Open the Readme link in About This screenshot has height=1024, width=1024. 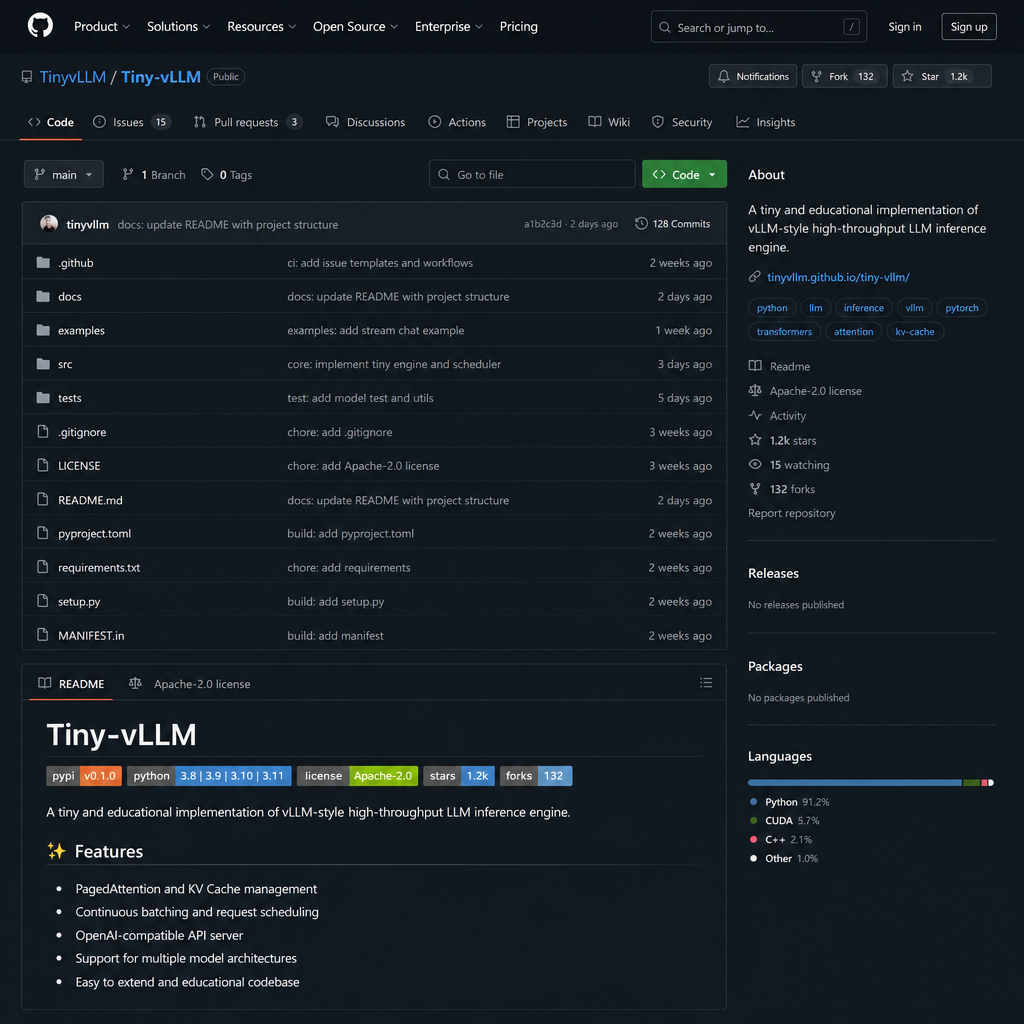tap(779, 366)
